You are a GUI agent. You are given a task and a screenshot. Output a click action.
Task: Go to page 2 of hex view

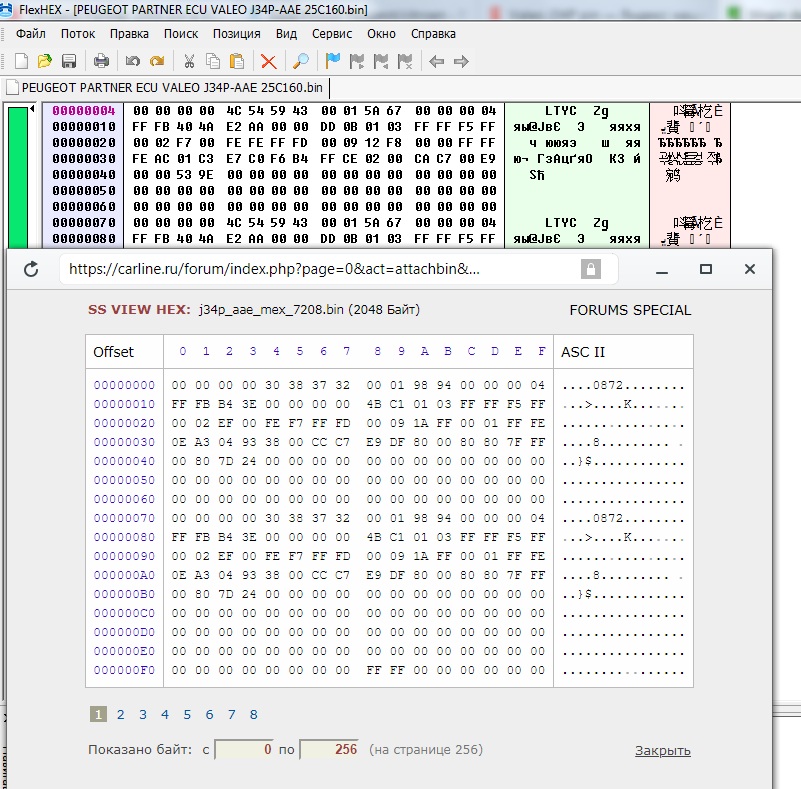click(x=121, y=714)
